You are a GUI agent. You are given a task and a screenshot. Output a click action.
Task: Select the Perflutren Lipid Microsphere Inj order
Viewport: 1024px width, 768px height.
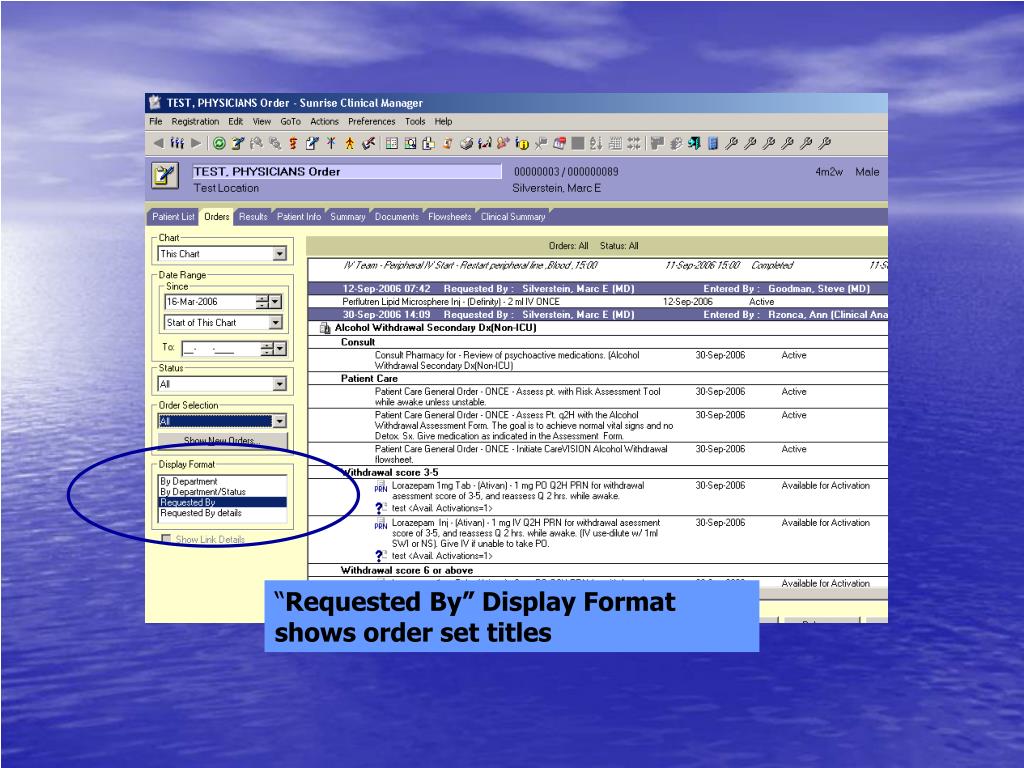tap(598, 302)
